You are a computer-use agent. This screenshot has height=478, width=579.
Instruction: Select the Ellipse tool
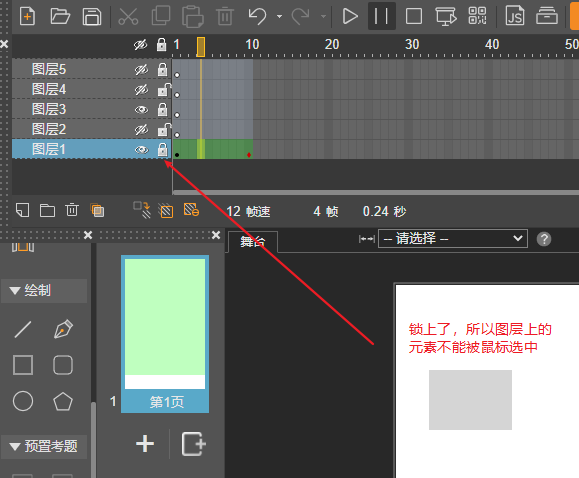click(x=23, y=401)
